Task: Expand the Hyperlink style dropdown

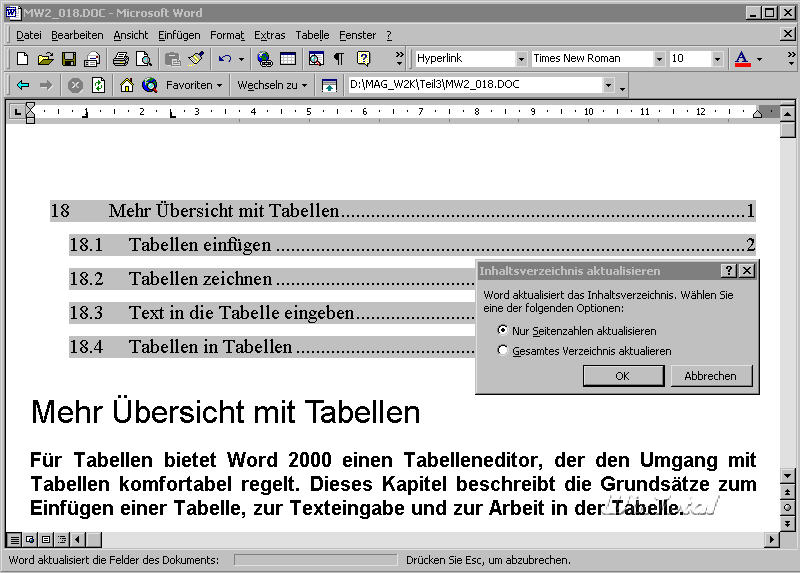Action: pyautogui.click(x=521, y=59)
